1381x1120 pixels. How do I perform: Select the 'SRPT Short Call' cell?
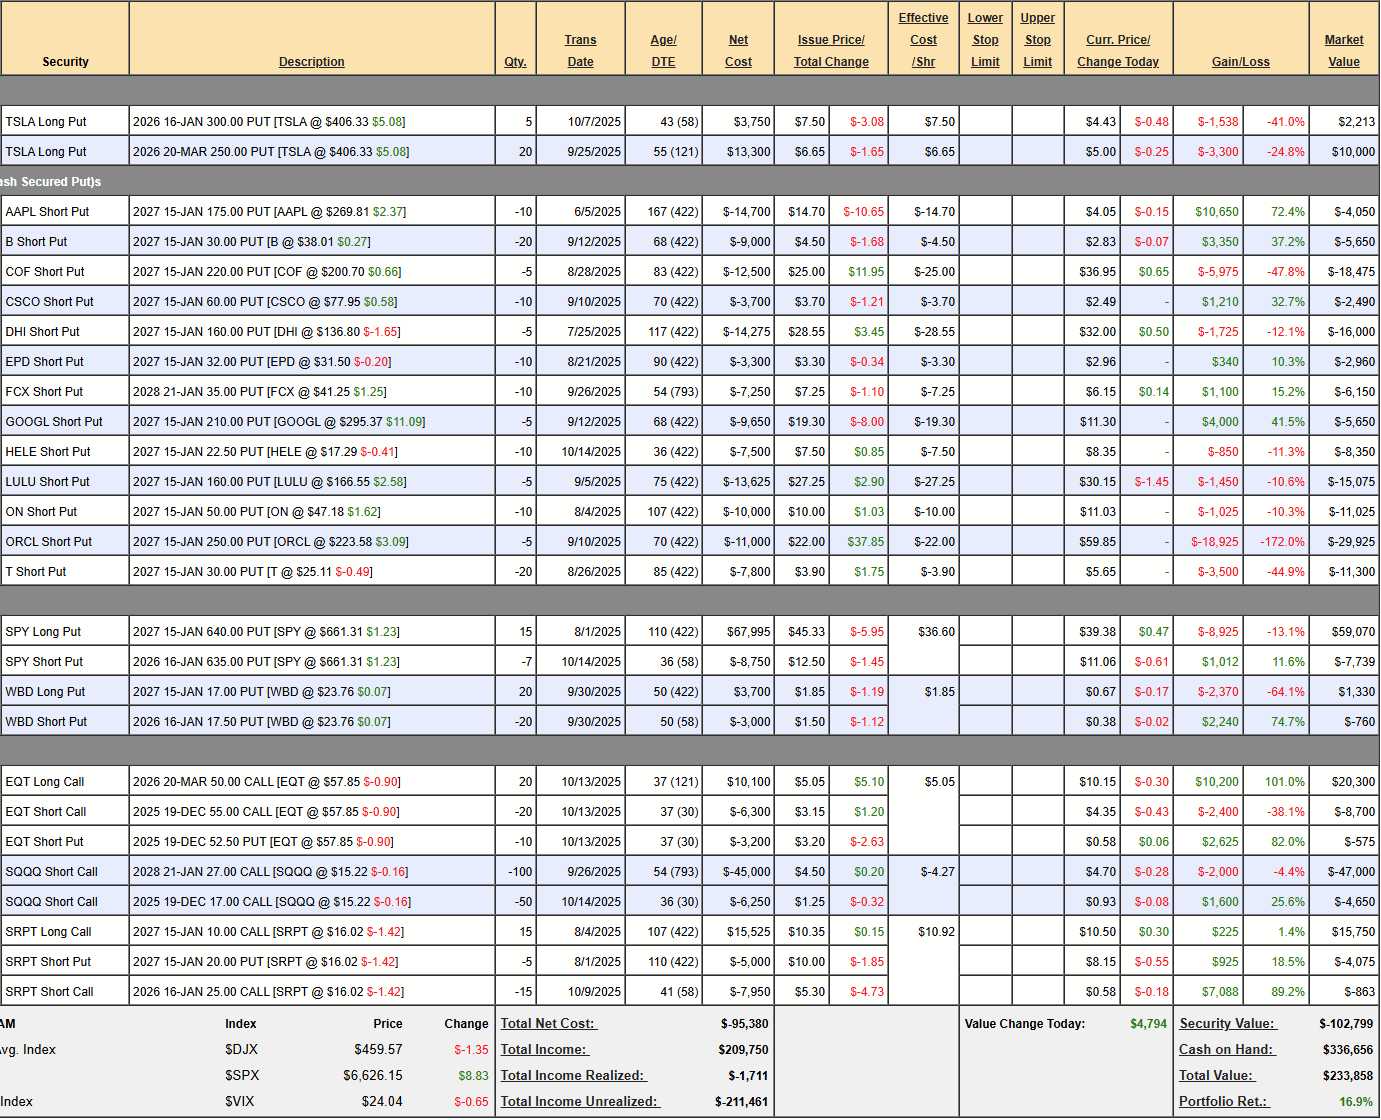tap(65, 991)
